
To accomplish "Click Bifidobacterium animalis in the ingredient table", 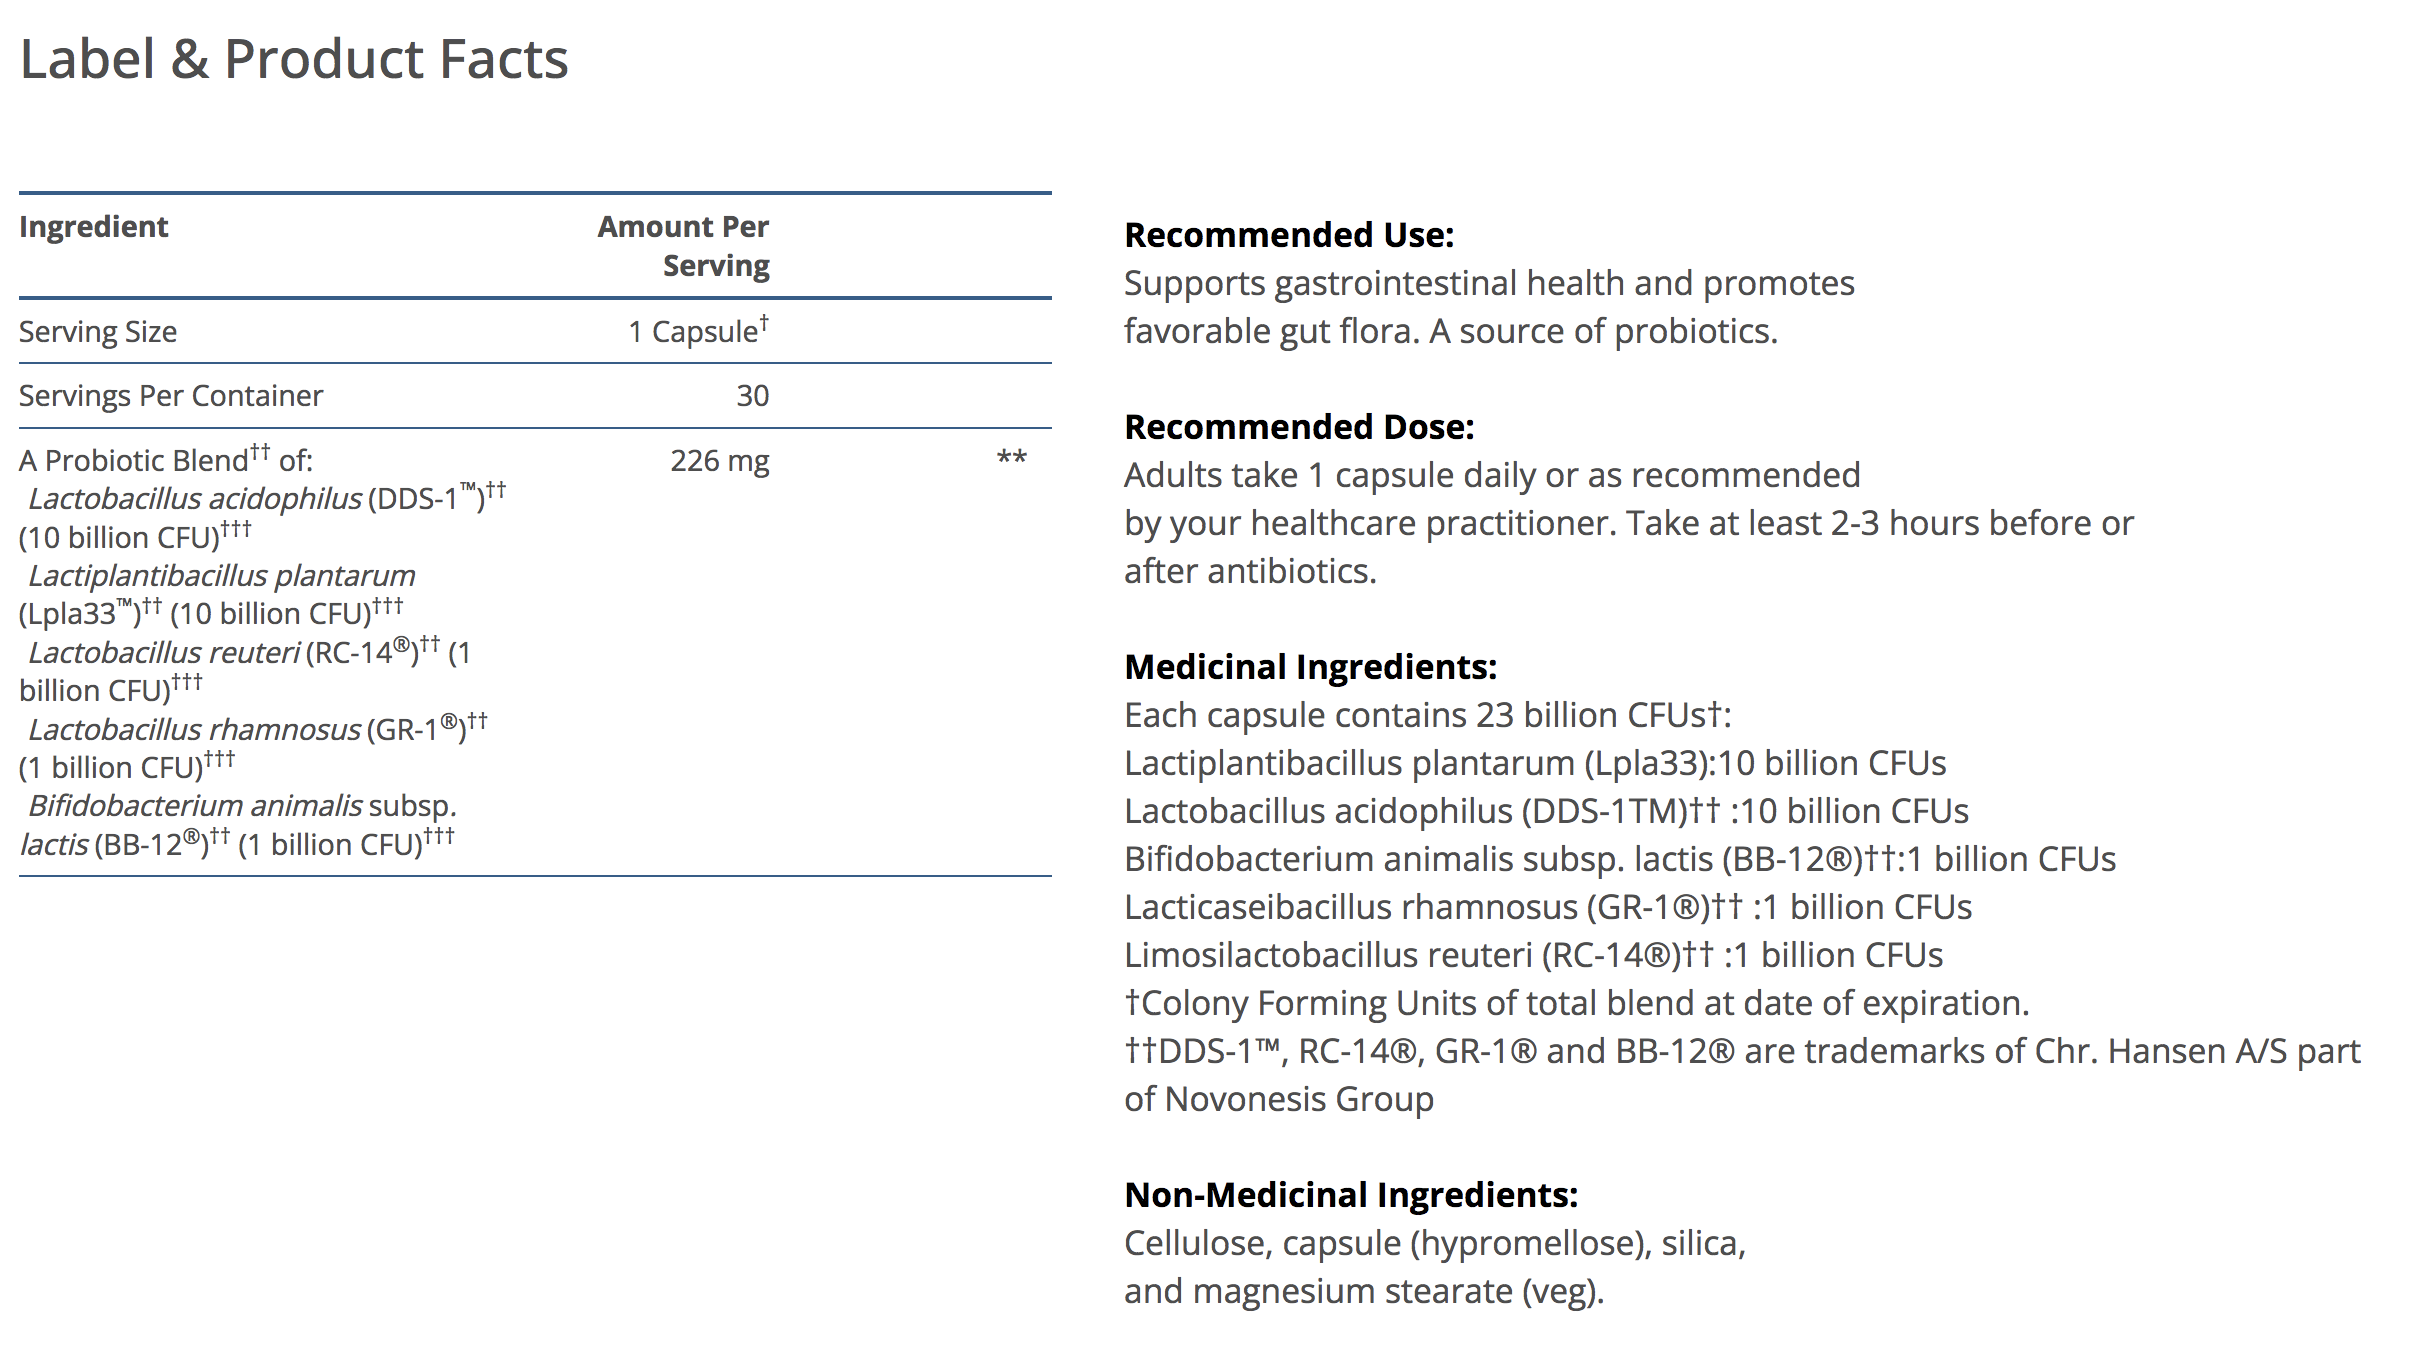I will [x=195, y=806].
